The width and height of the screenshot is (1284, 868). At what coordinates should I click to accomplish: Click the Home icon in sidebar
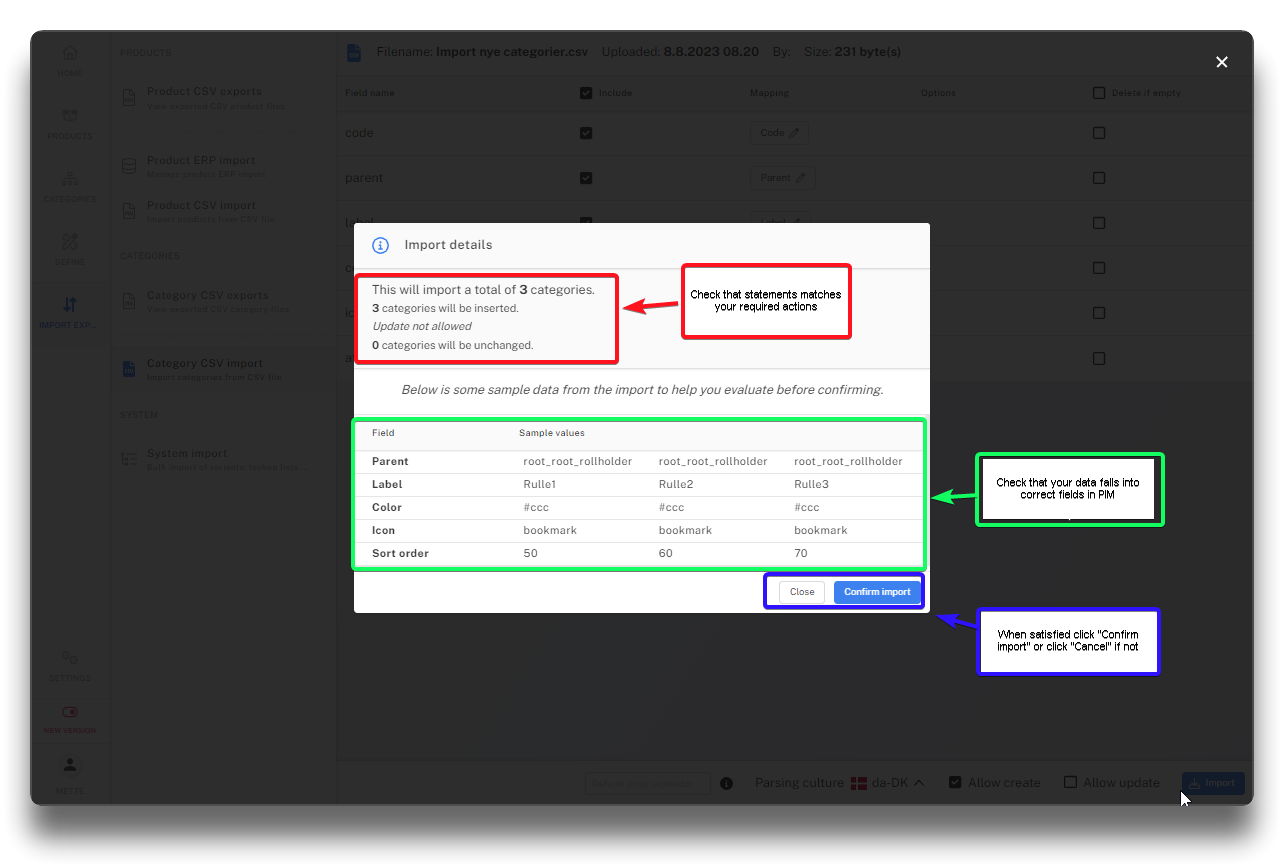[70, 55]
